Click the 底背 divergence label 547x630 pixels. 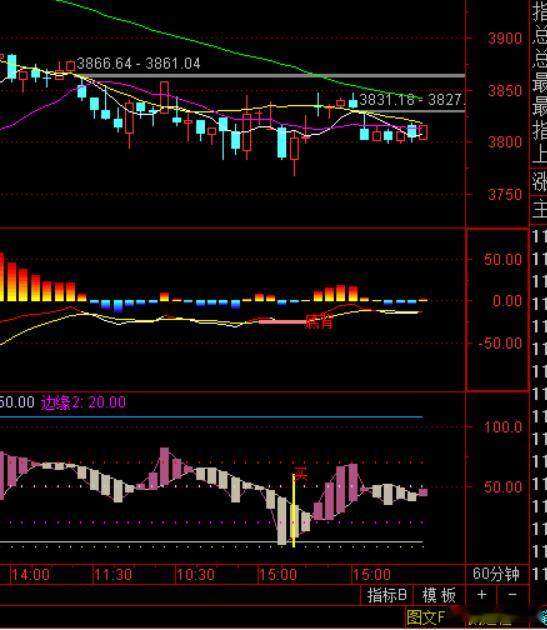(319, 322)
